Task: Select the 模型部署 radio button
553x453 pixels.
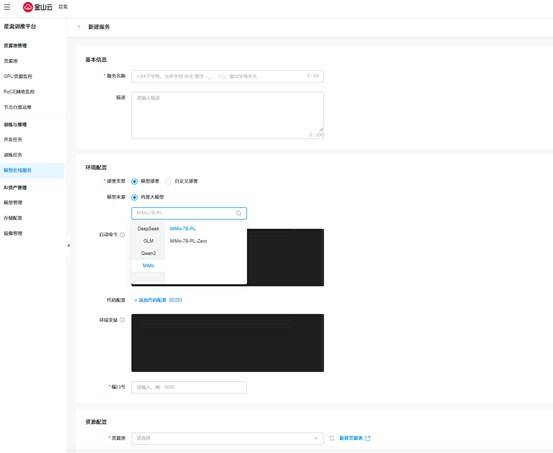Action: click(134, 181)
